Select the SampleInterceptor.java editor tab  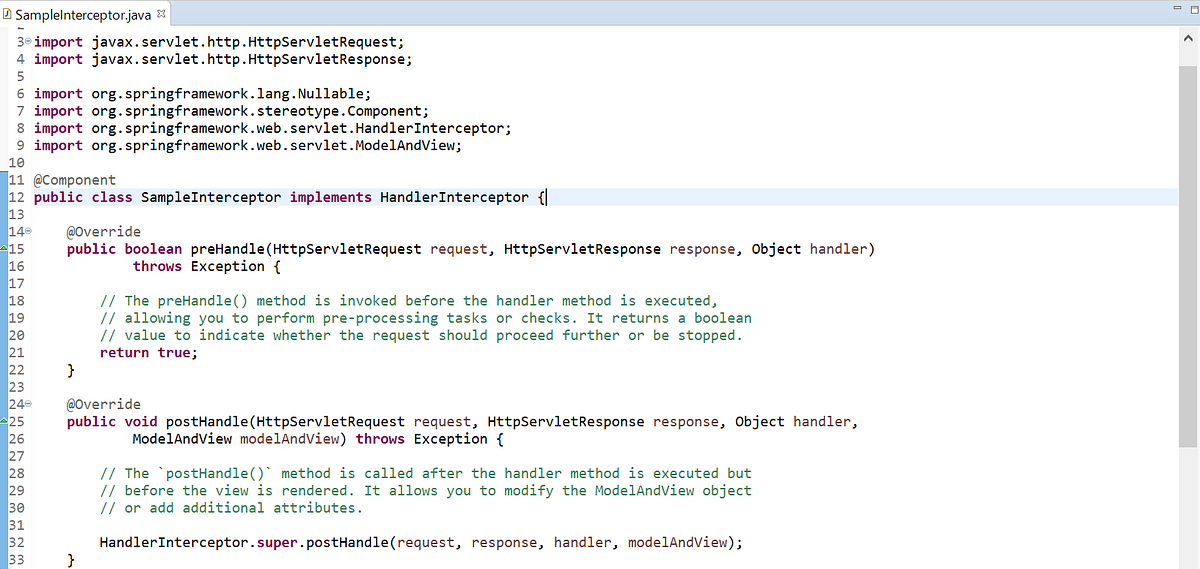click(84, 15)
